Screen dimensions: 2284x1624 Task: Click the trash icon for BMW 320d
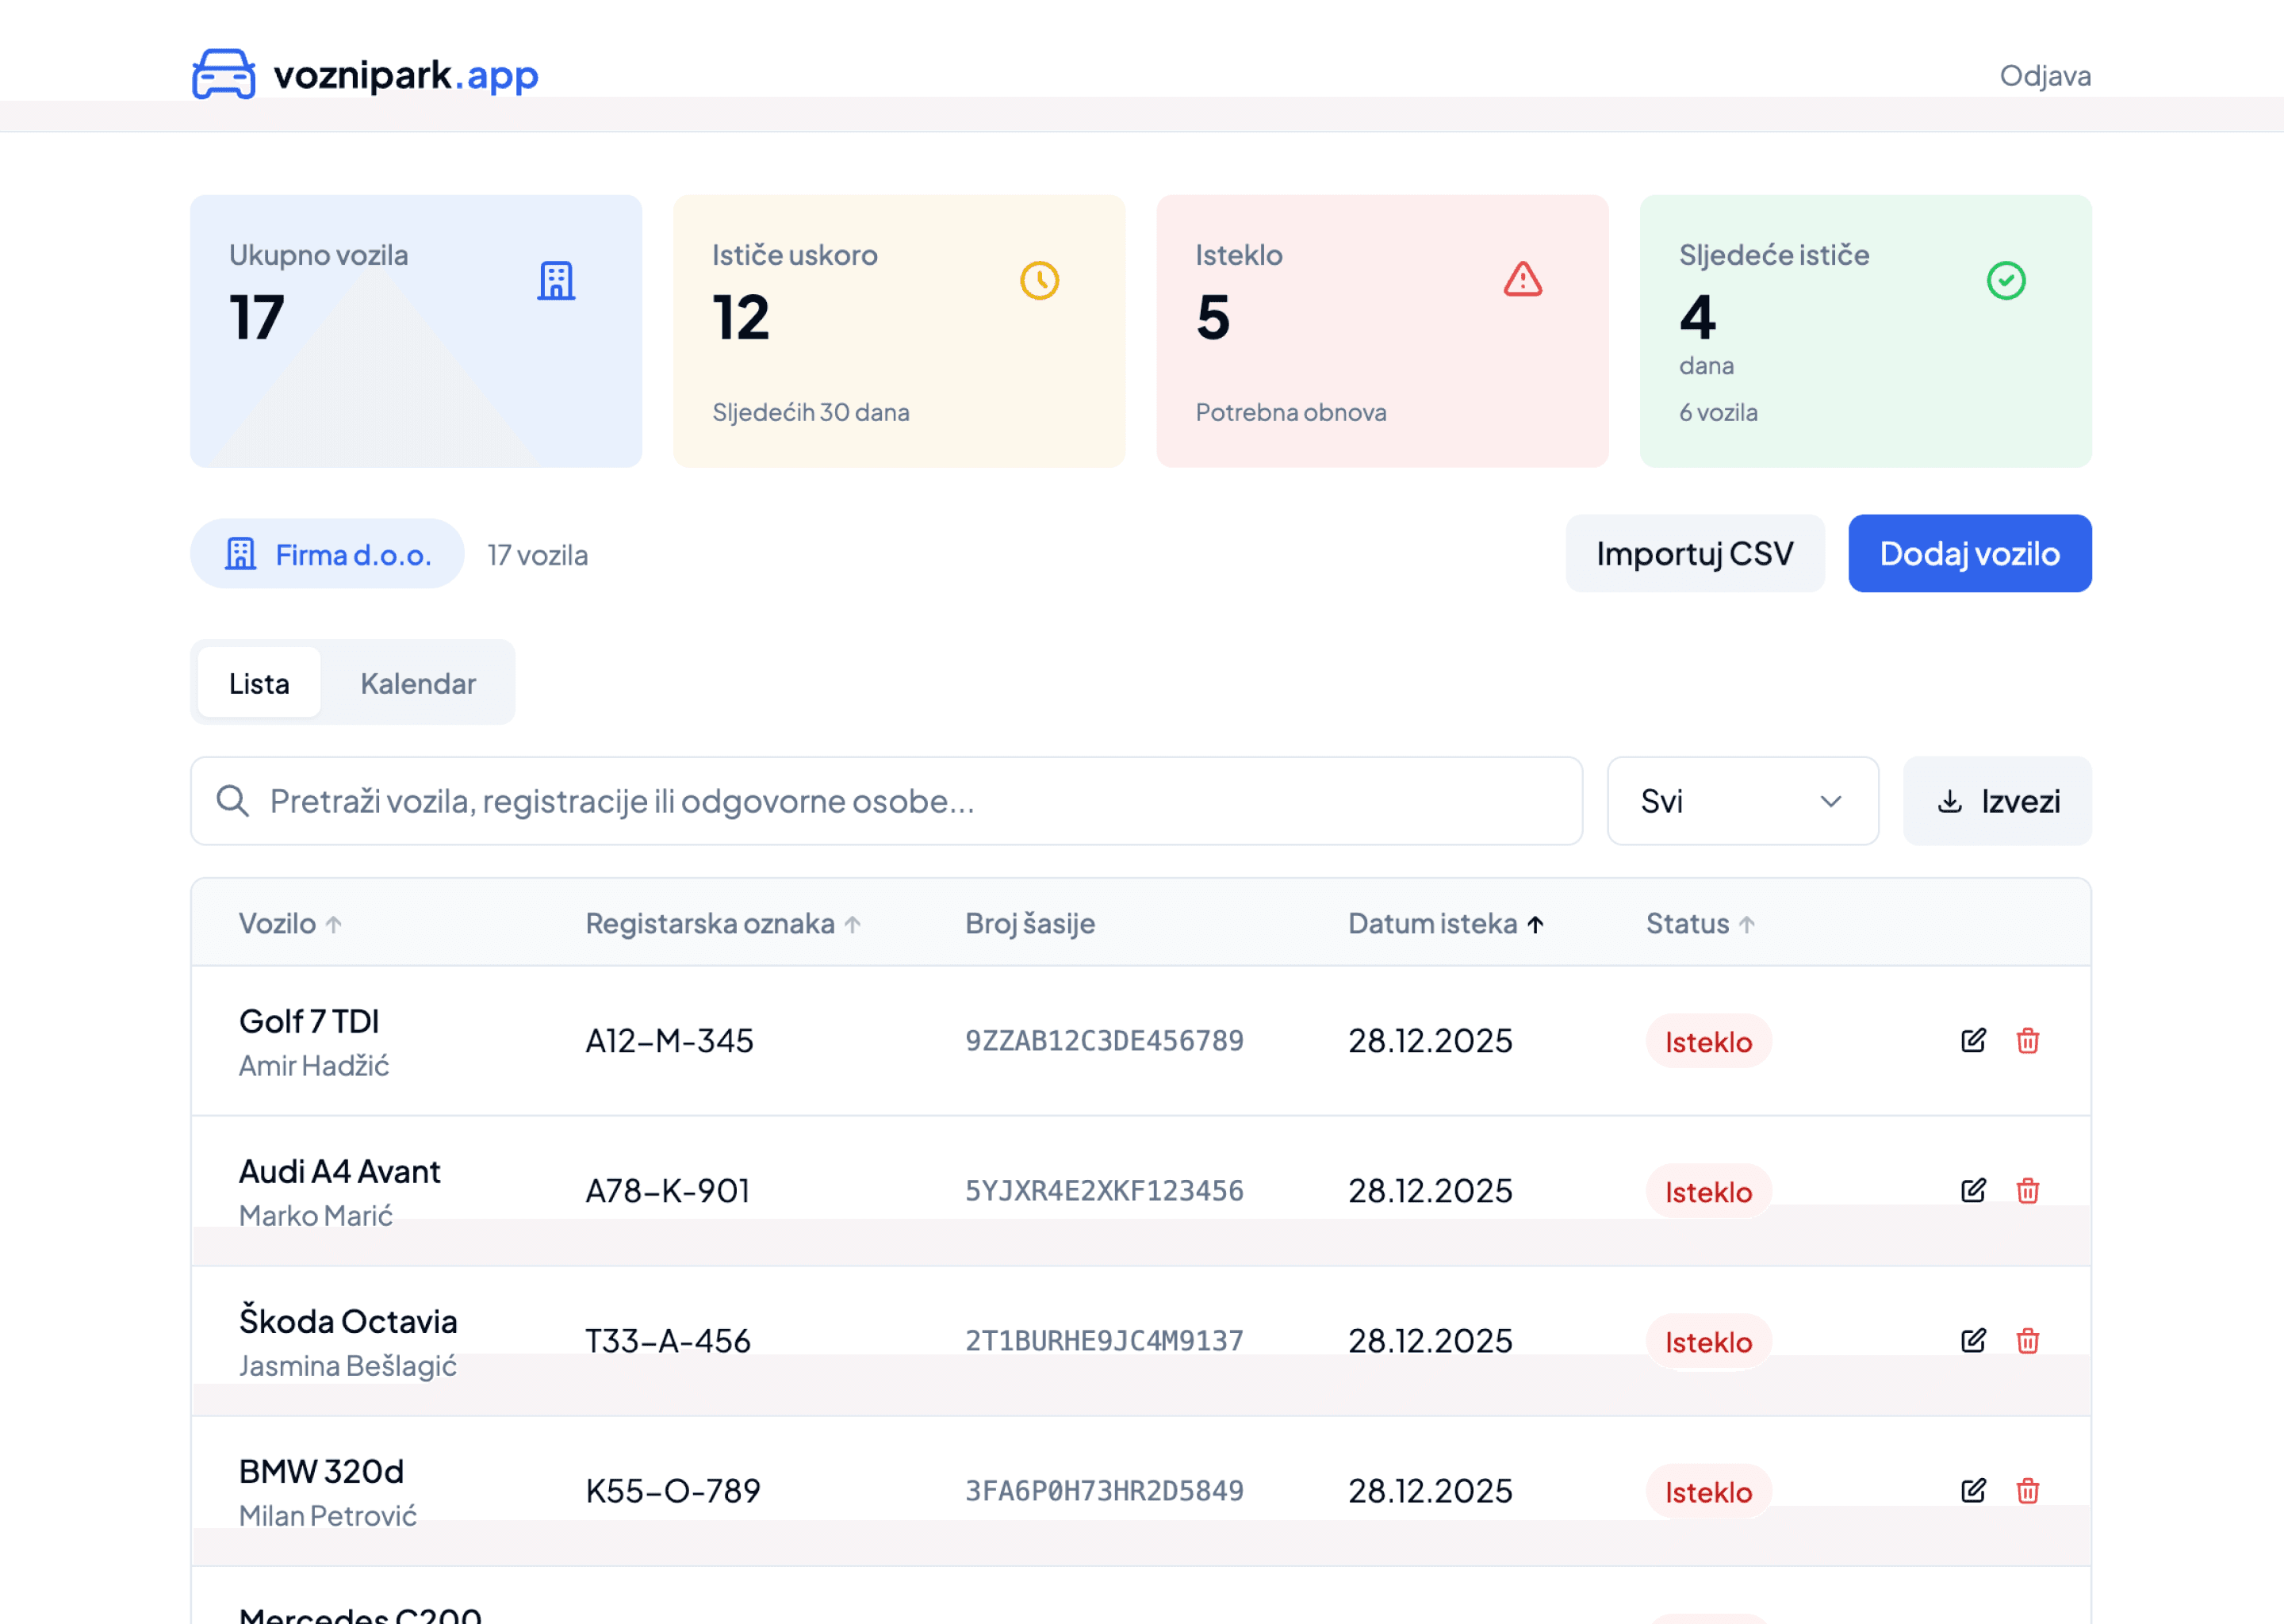coord(2028,1491)
